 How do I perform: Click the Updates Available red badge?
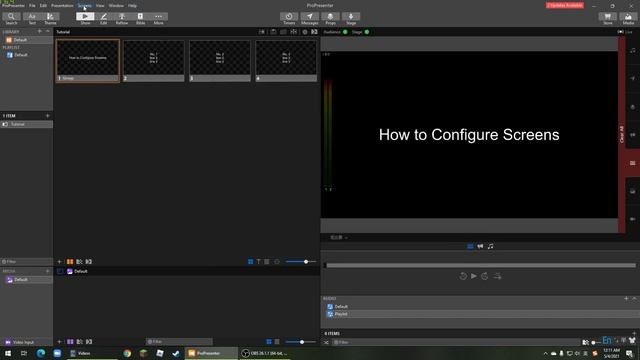point(565,5)
